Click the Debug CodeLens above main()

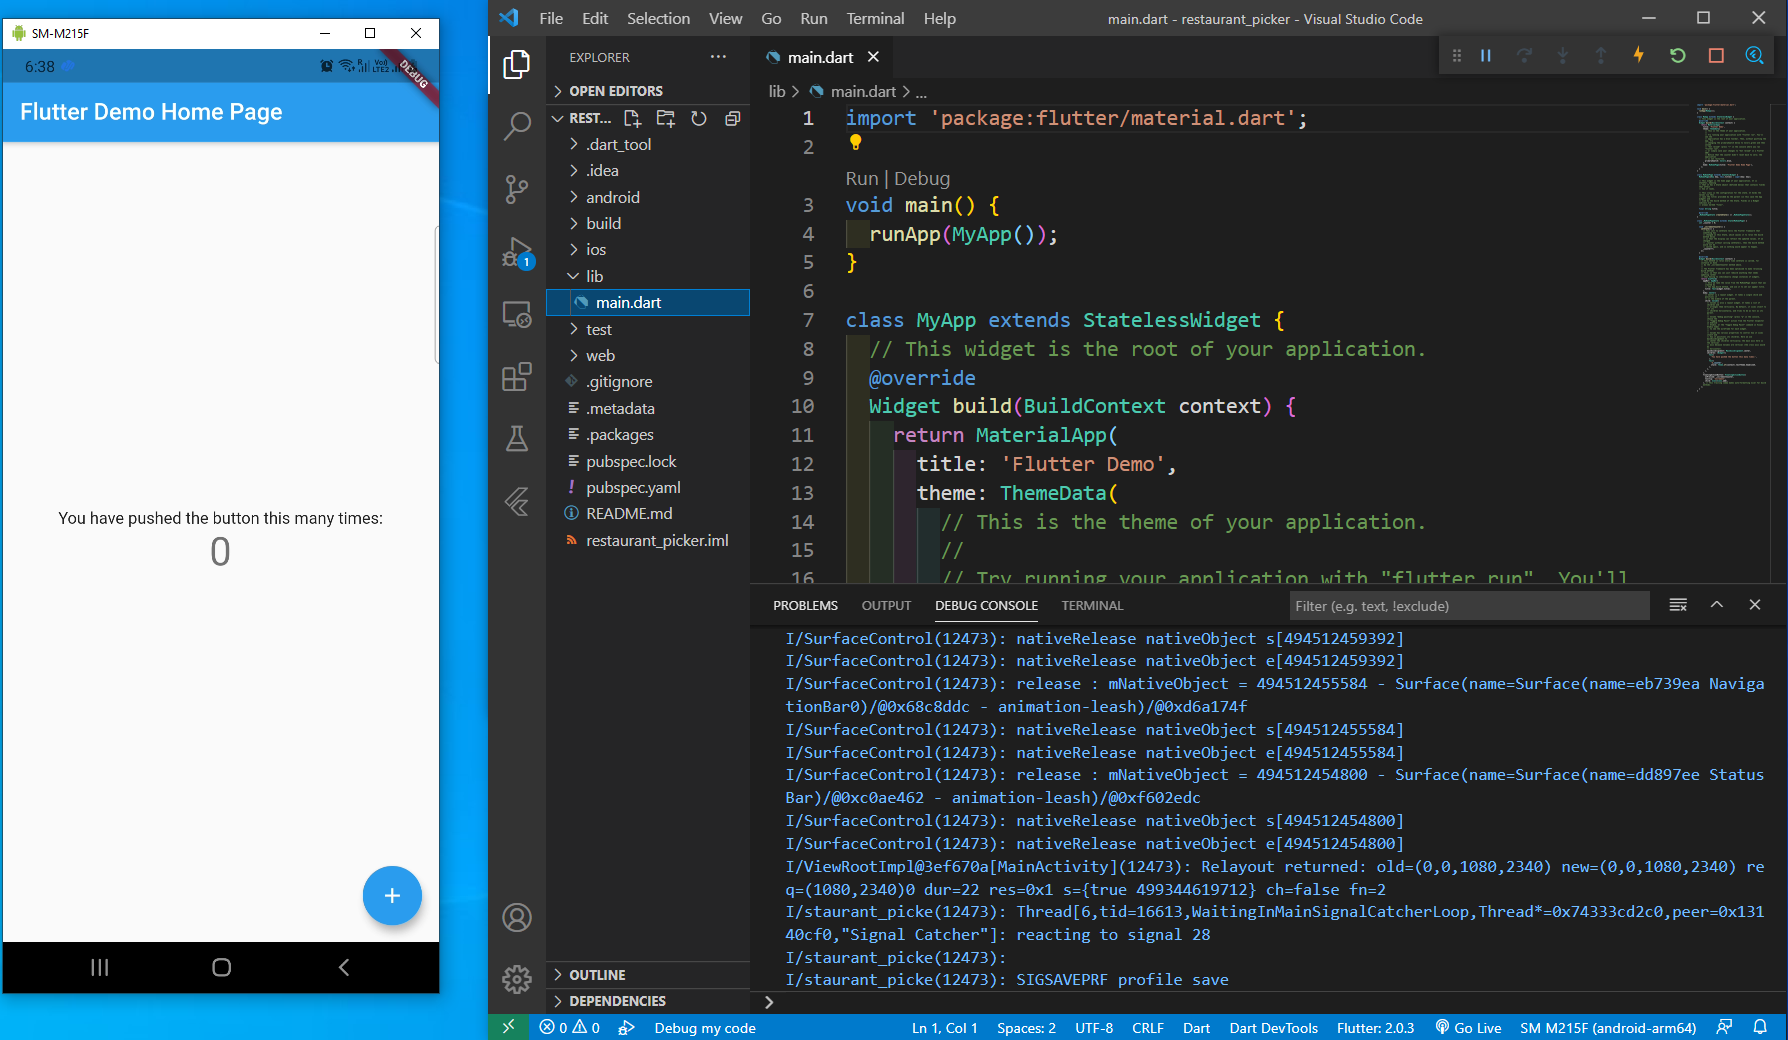922,178
